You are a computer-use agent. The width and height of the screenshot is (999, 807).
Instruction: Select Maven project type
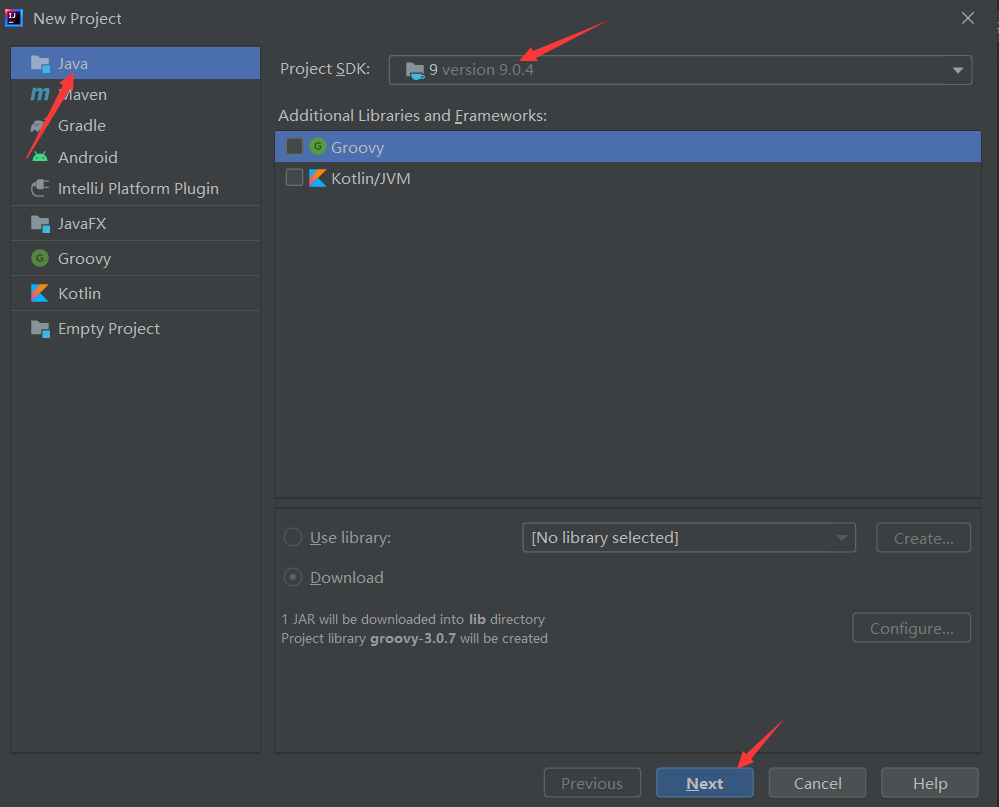135,94
